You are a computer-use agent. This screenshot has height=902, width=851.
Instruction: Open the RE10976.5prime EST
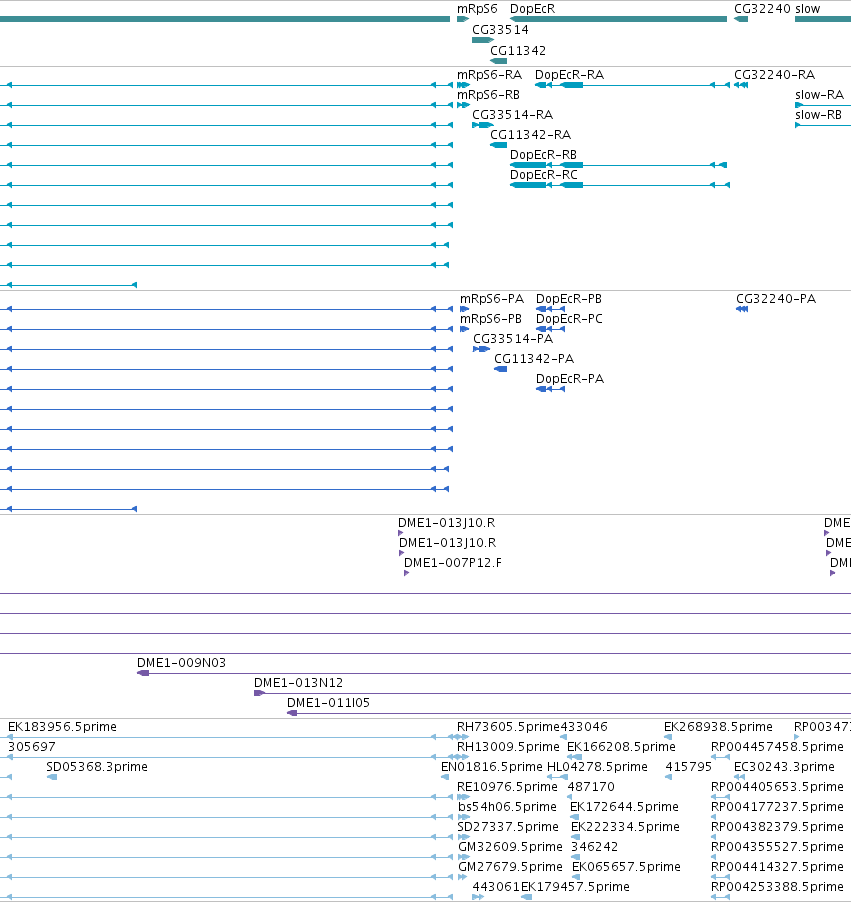pyautogui.click(x=463, y=797)
